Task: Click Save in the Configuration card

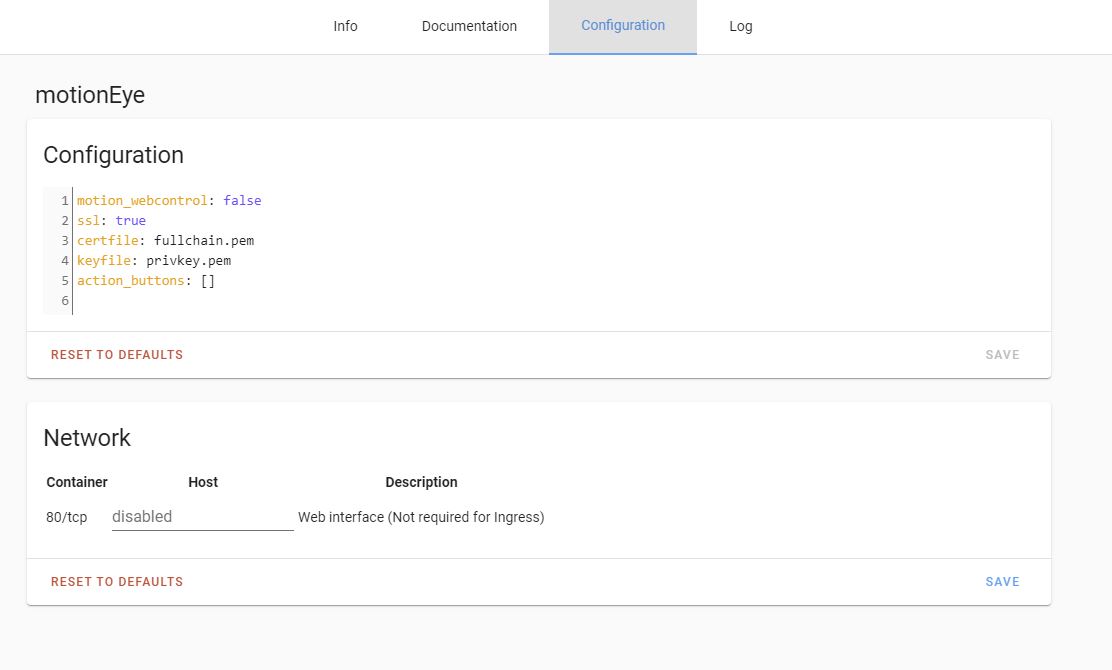Action: click(1002, 354)
